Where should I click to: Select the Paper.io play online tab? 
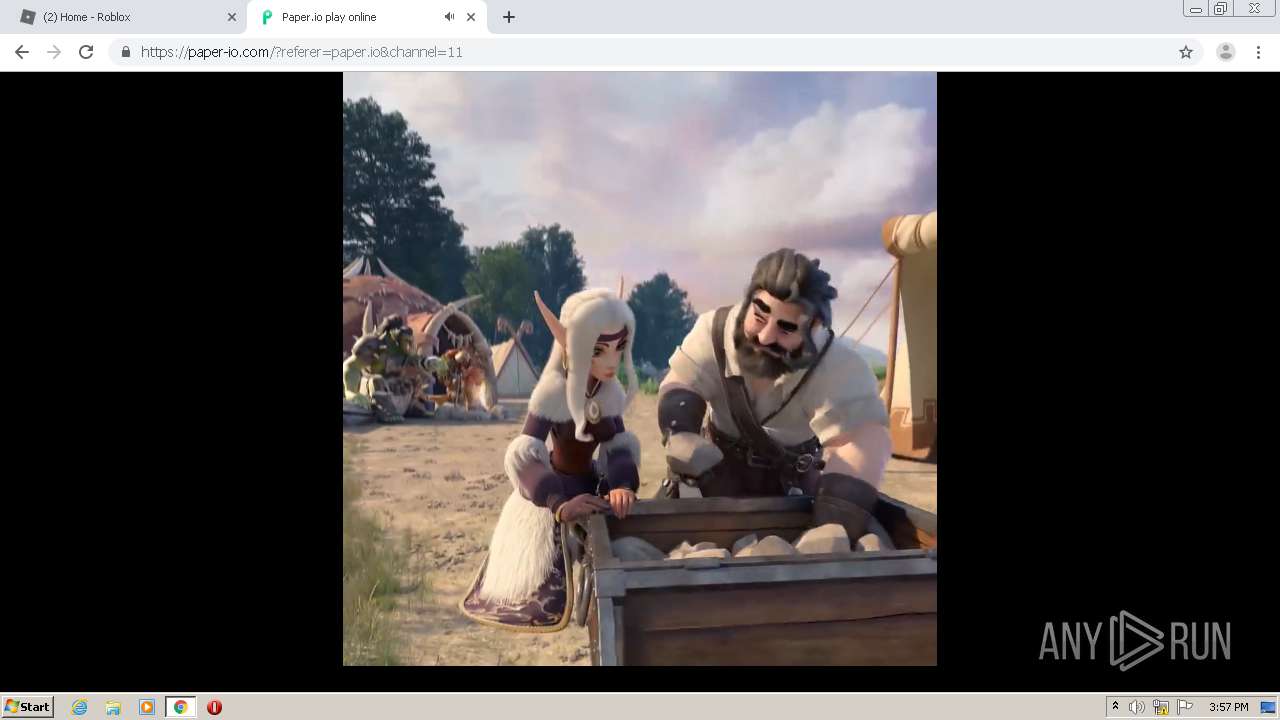[x=365, y=17]
